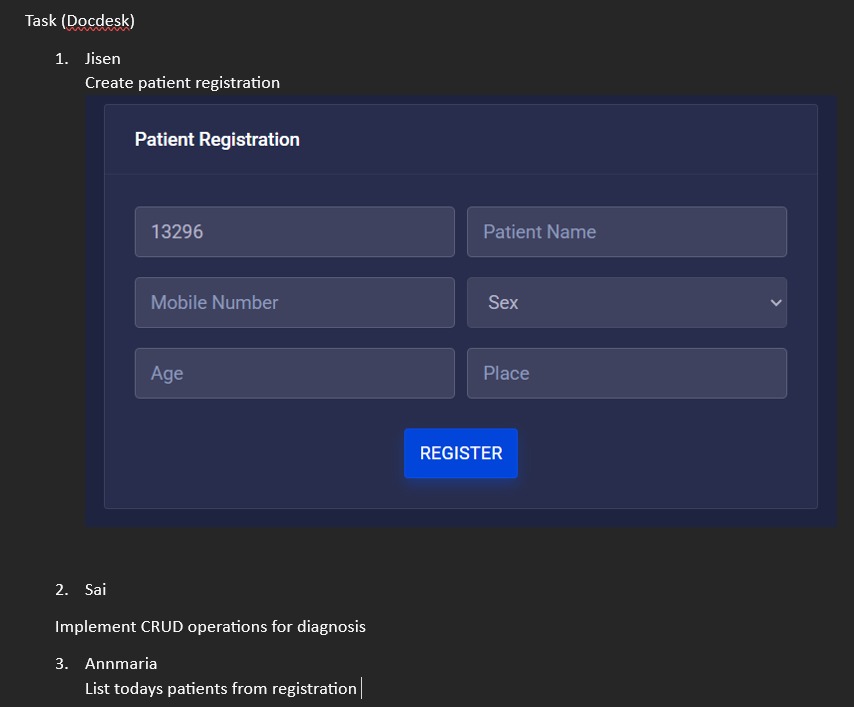Open the Sex dropdown
The image size is (854, 707).
tap(626, 302)
